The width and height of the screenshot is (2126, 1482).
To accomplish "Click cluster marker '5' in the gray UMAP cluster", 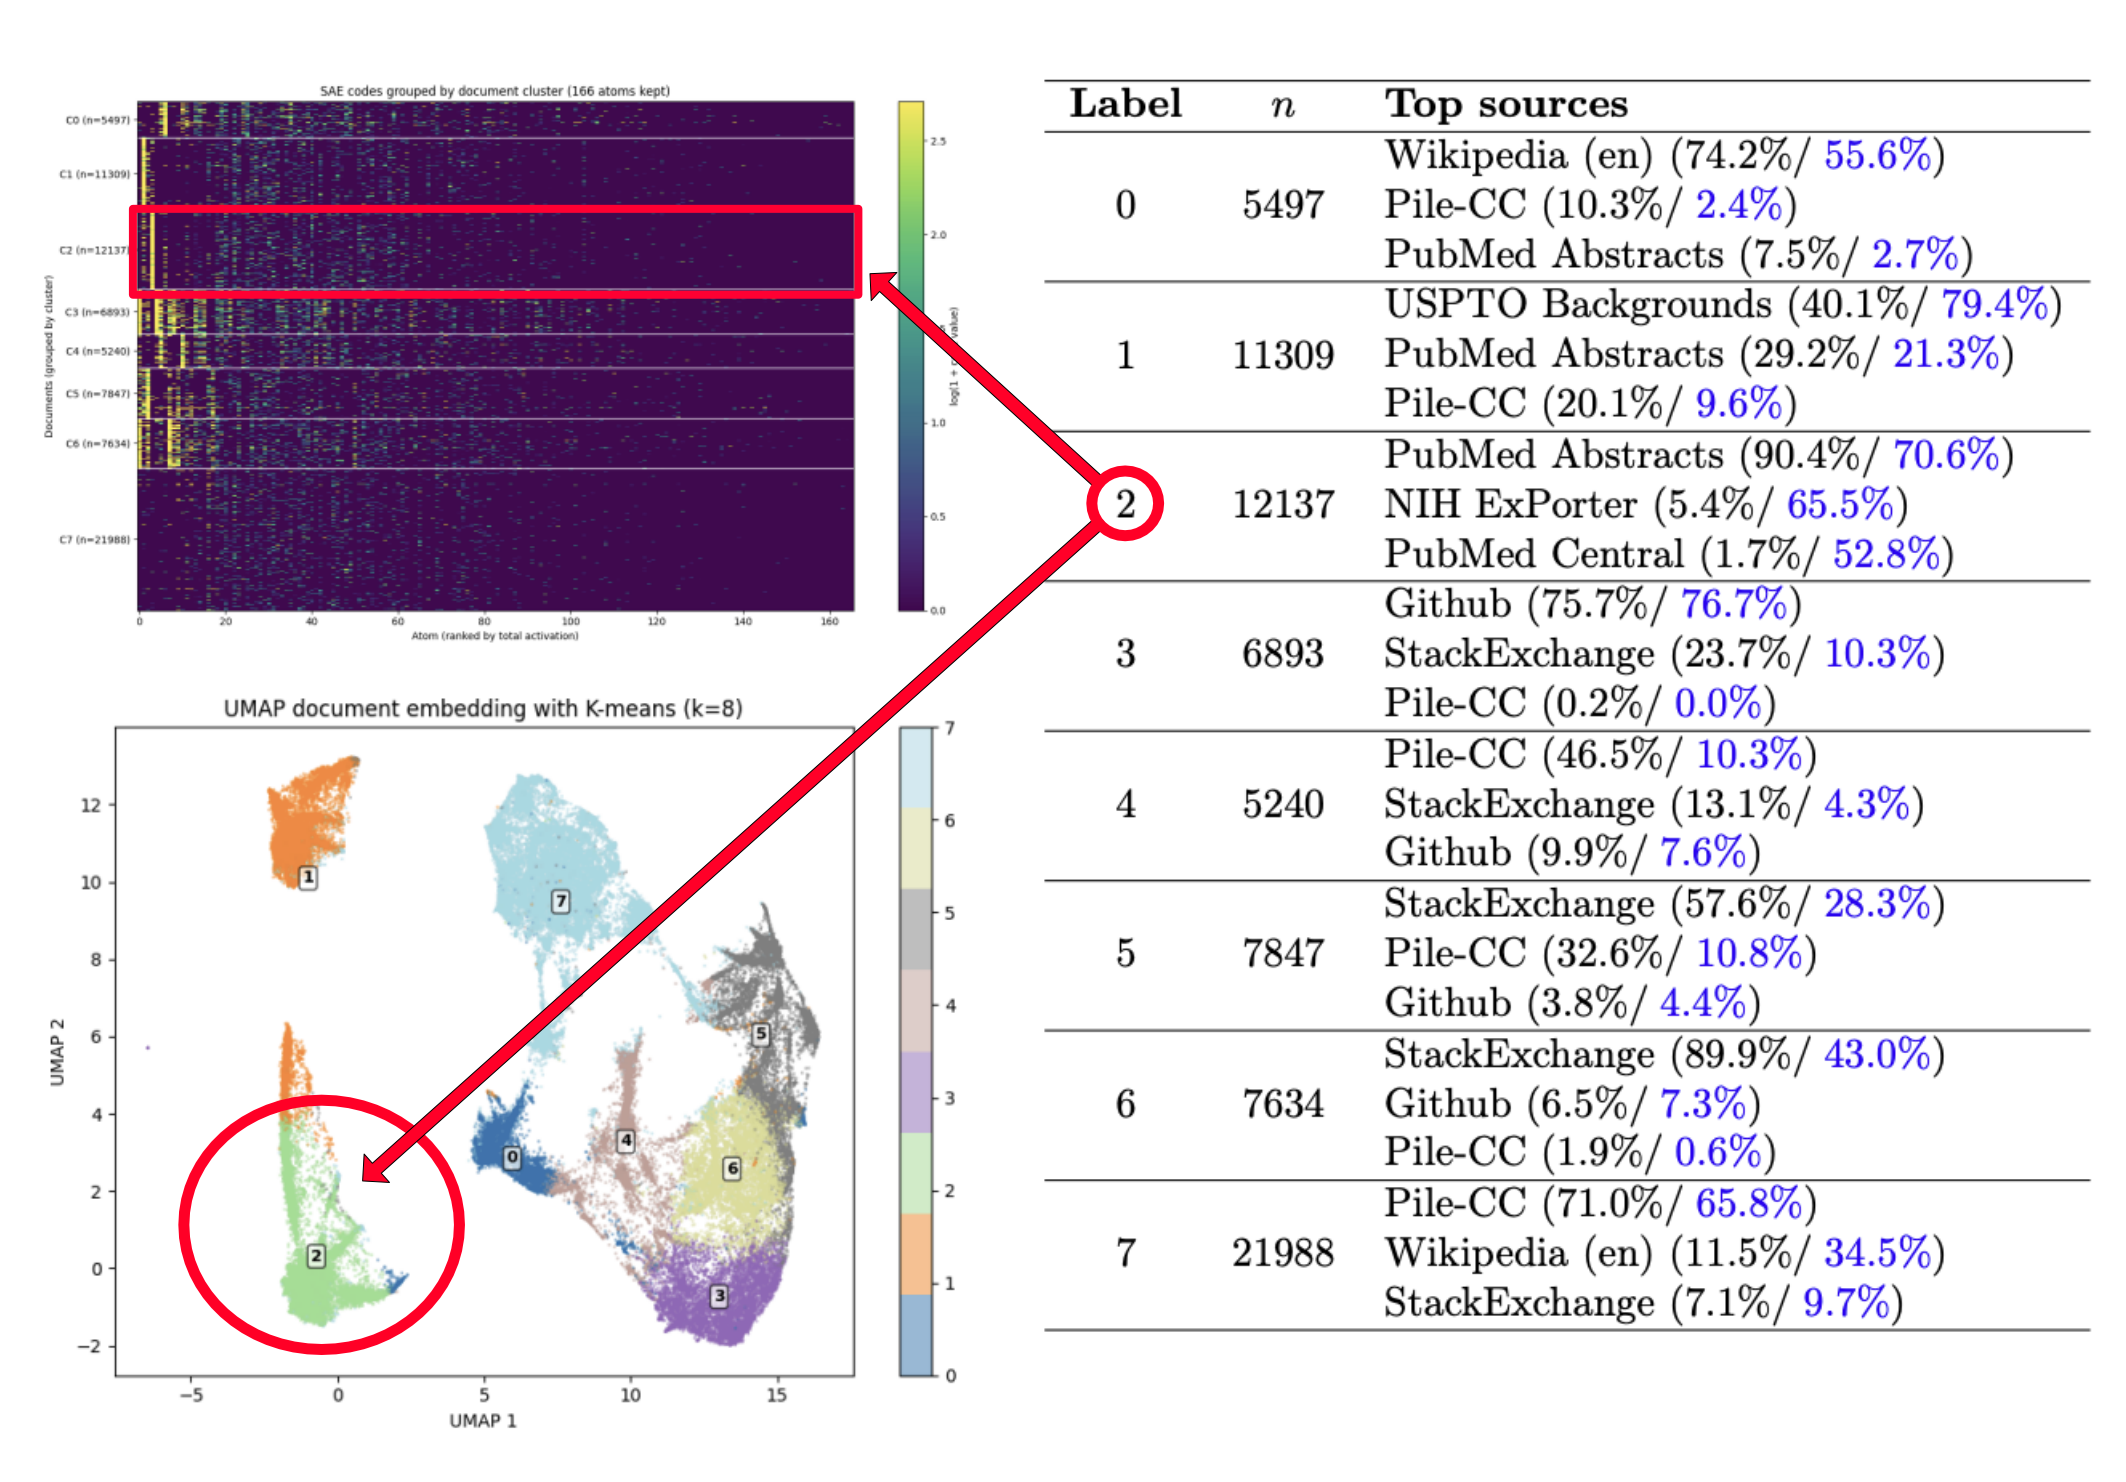I will click(x=761, y=1034).
